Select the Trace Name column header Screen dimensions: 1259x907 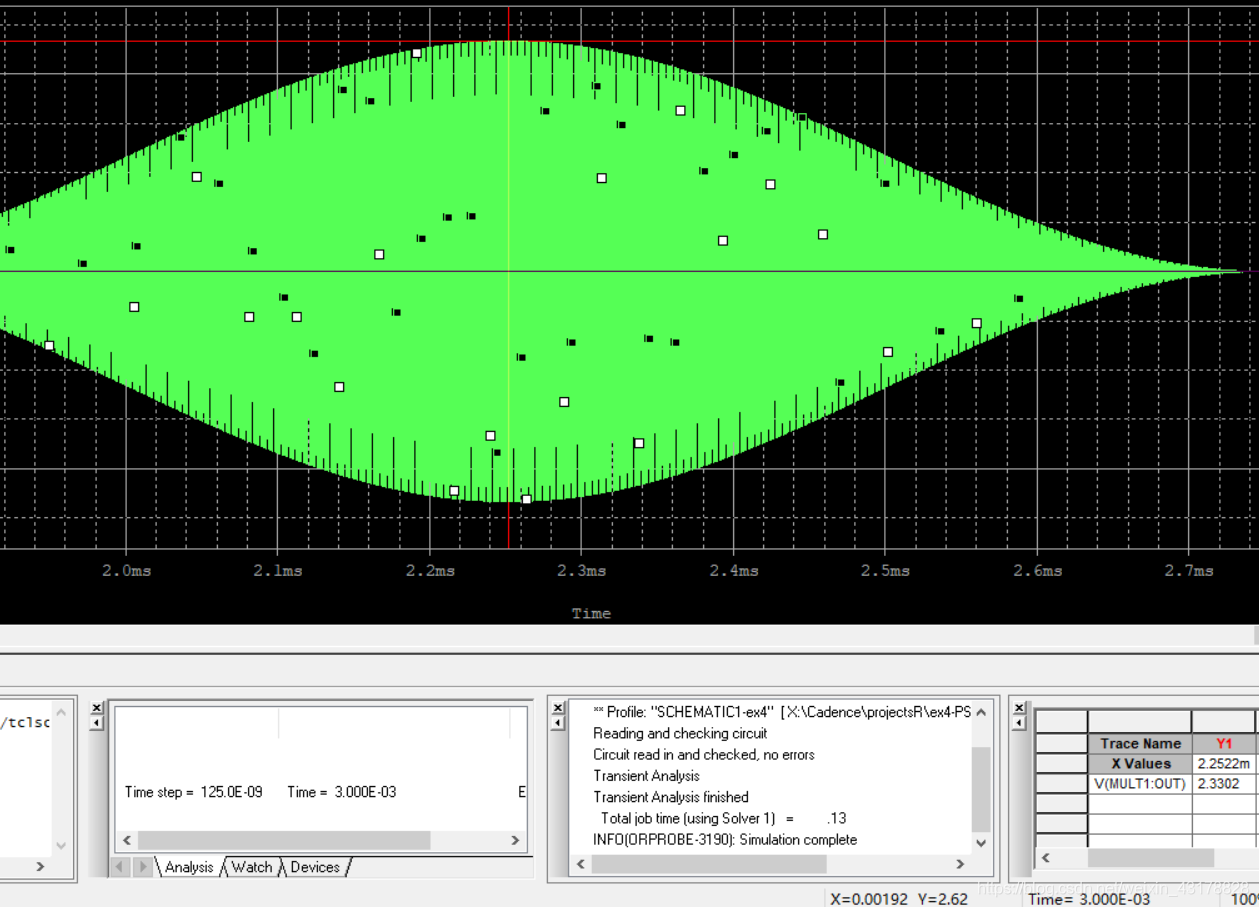click(x=1140, y=743)
